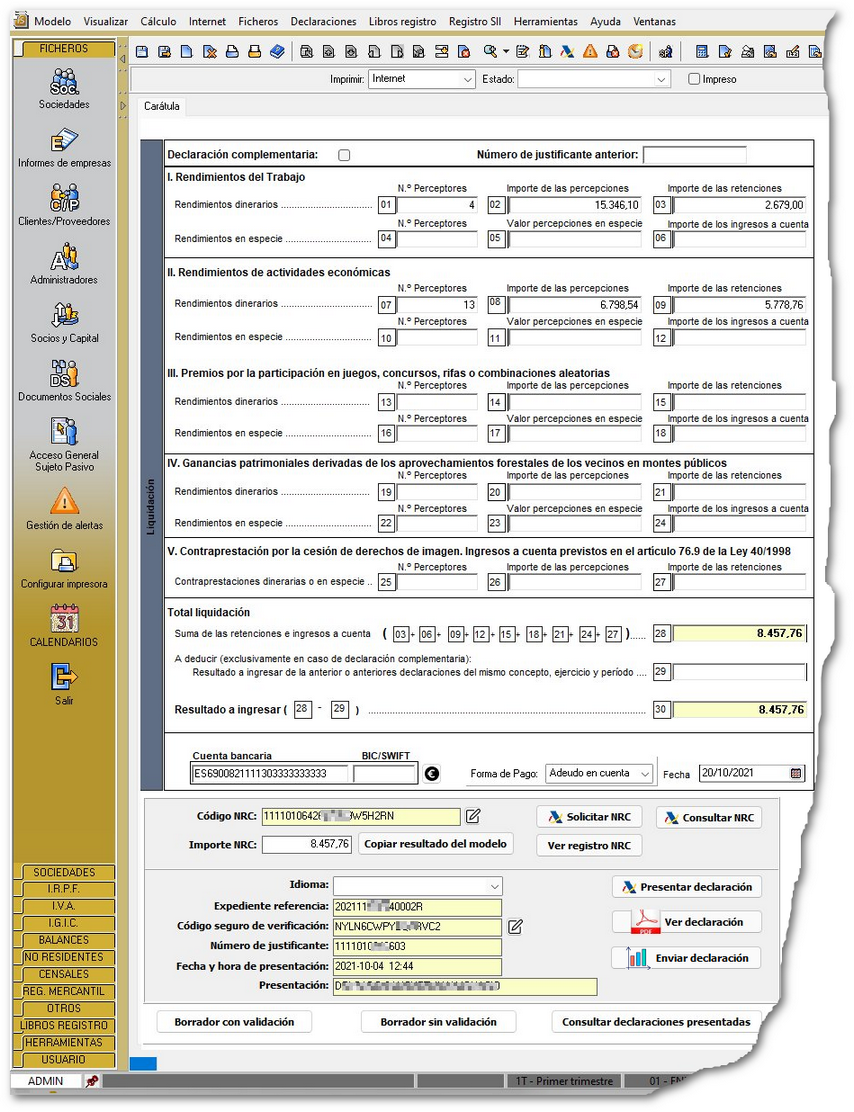Click Borrador con validación

tap(234, 1022)
